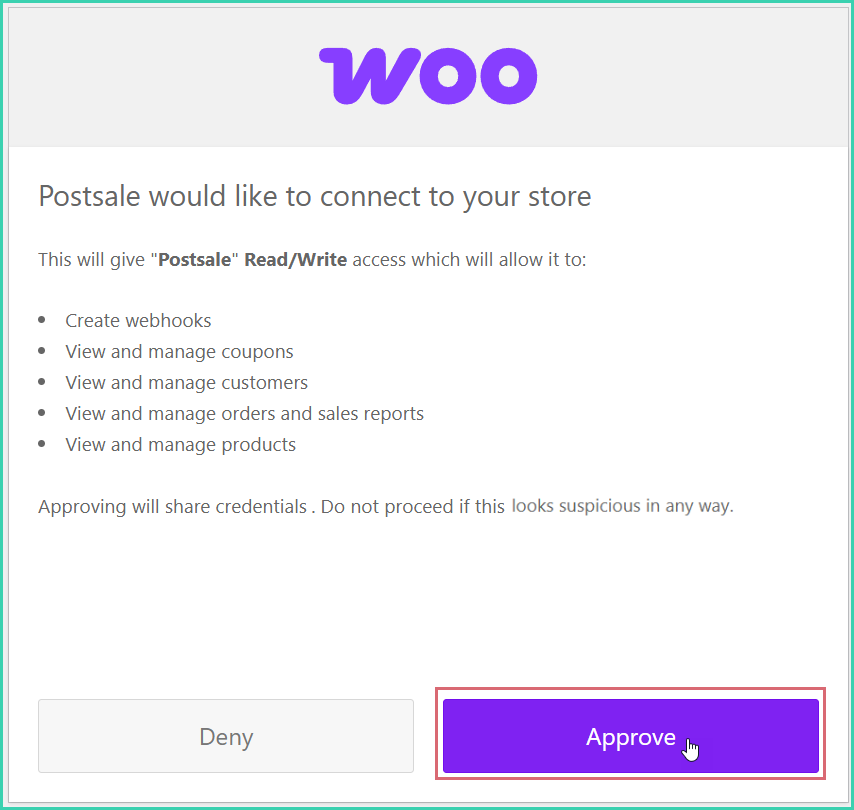Image resolution: width=854 pixels, height=810 pixels.
Task: Click the gray header banner area
Action: click(x=150, y=75)
